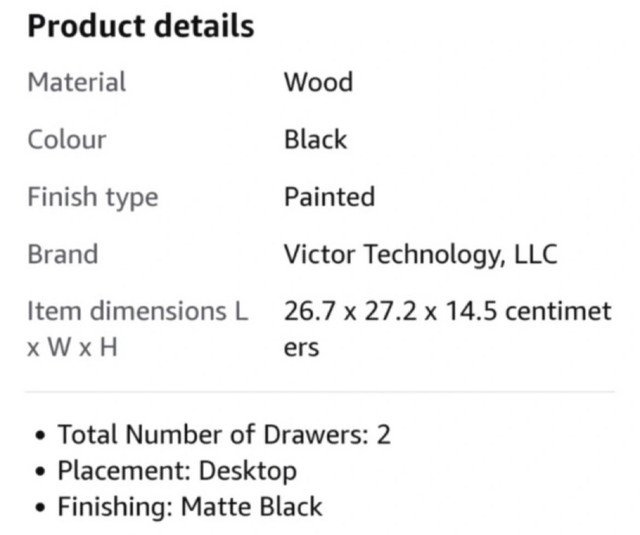Image resolution: width=640 pixels, height=535 pixels.
Task: Open Victor Technology, LLC brand text
Action: click(x=421, y=255)
